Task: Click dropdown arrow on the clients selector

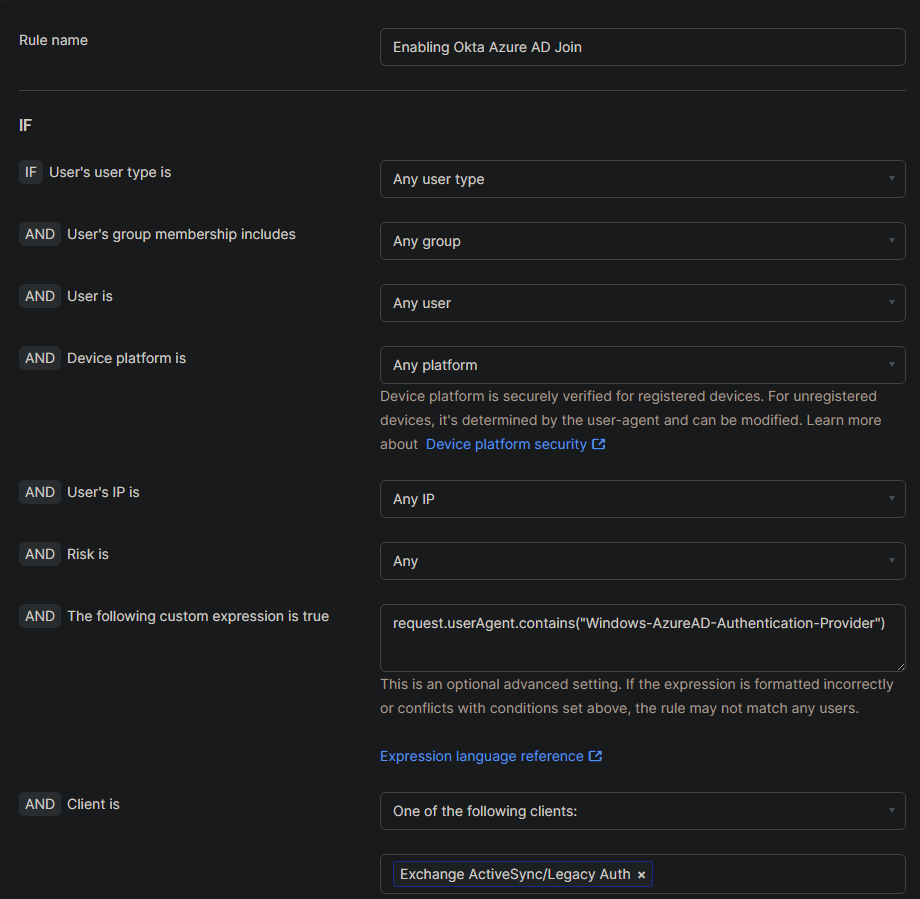Action: (x=893, y=811)
